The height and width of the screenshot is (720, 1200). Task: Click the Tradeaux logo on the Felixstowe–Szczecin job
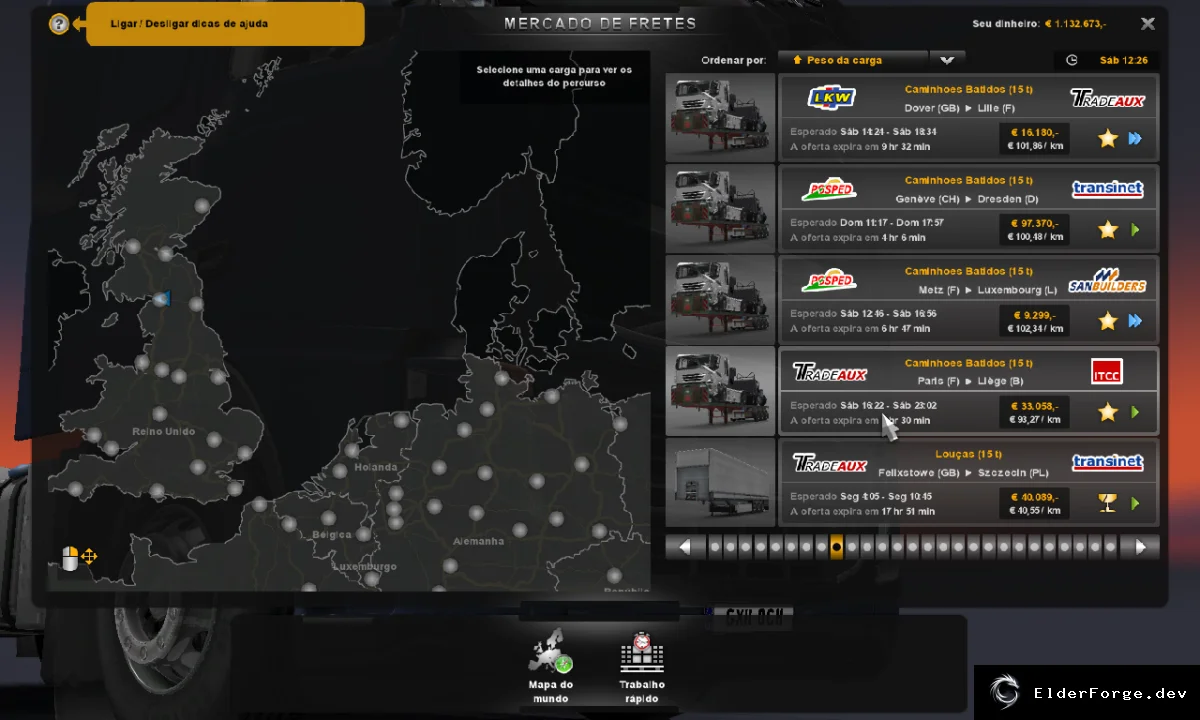(x=830, y=463)
